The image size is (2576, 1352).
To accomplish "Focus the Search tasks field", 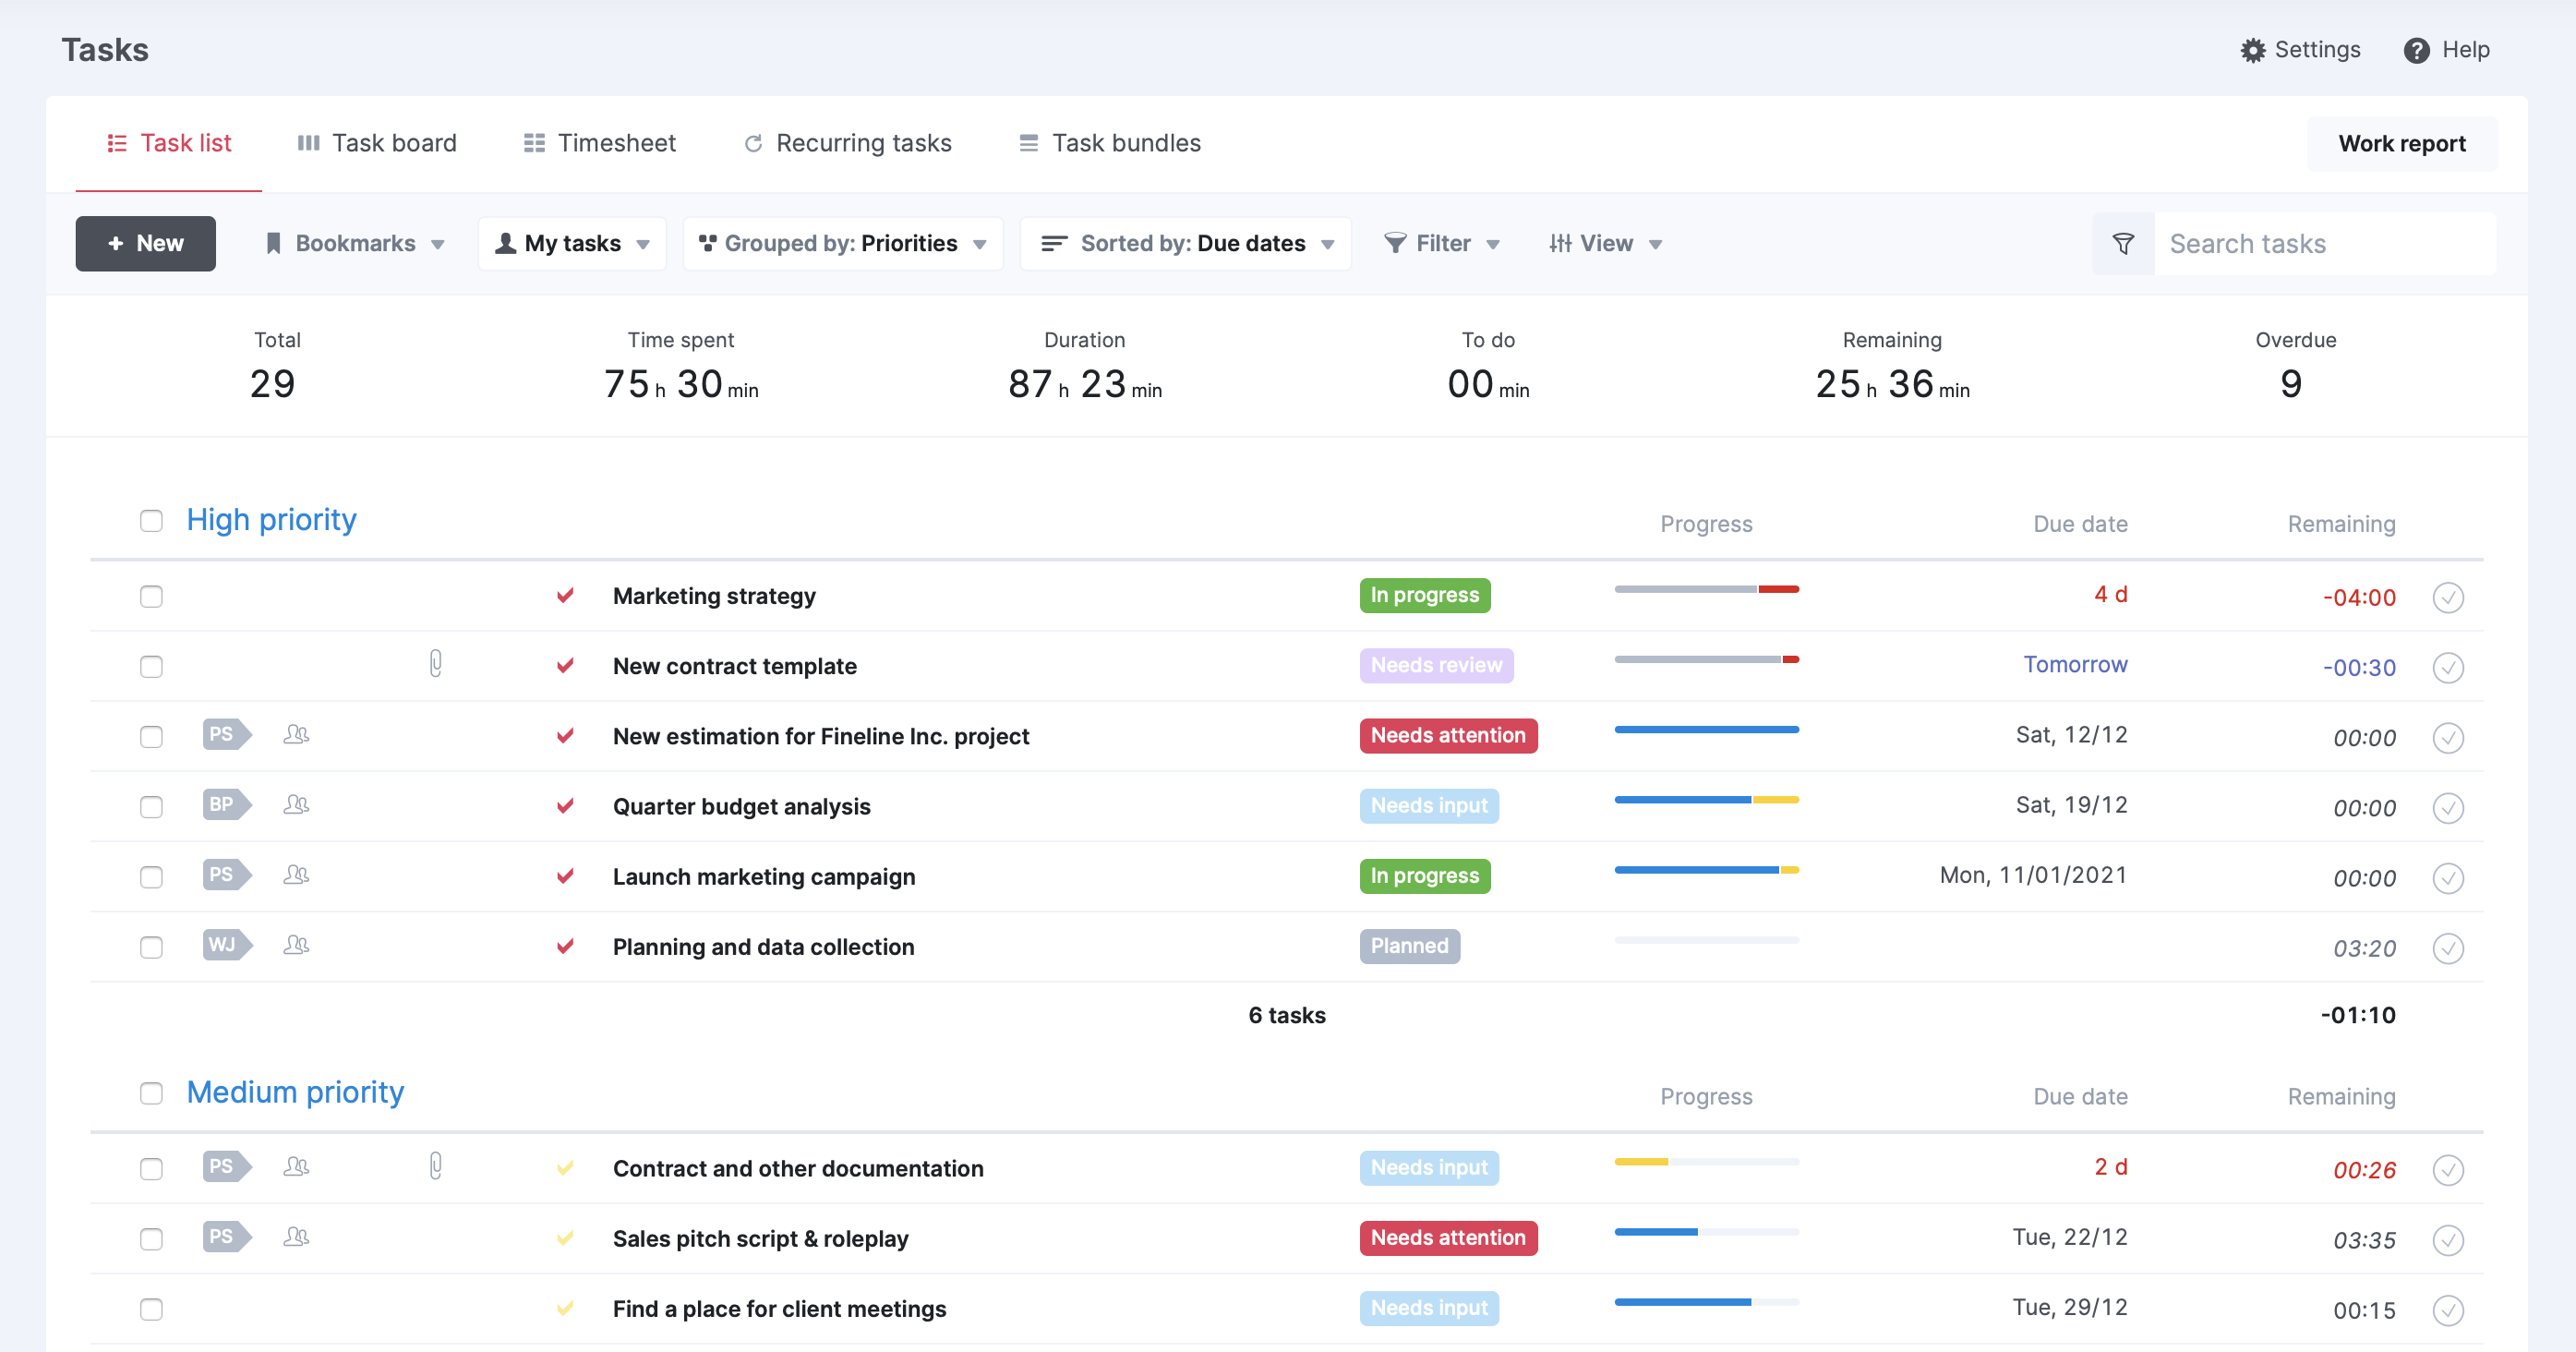I will click(x=2324, y=243).
